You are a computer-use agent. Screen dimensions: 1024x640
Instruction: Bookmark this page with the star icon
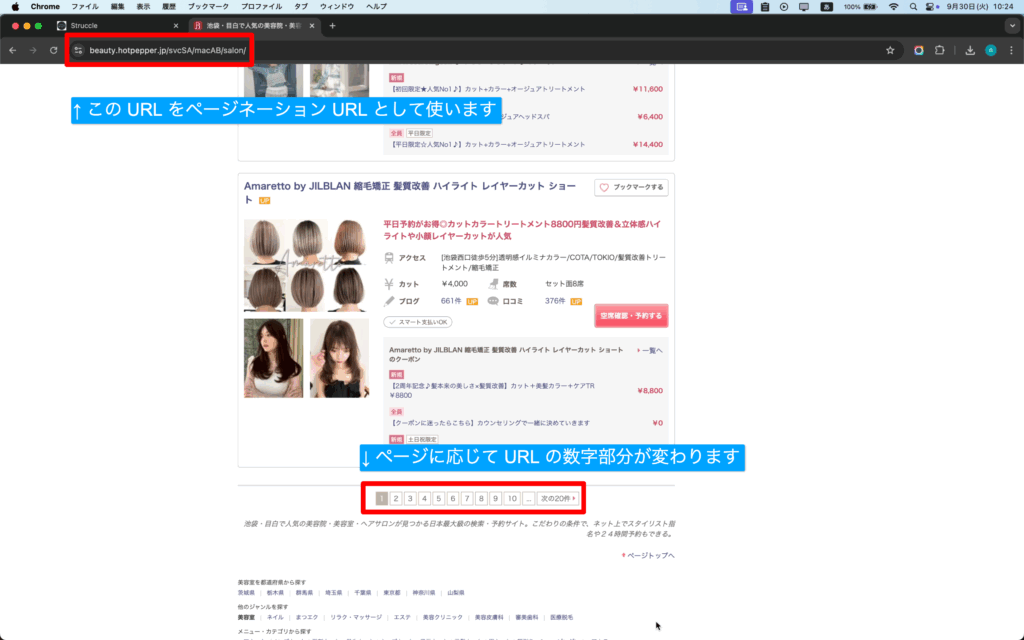click(890, 50)
